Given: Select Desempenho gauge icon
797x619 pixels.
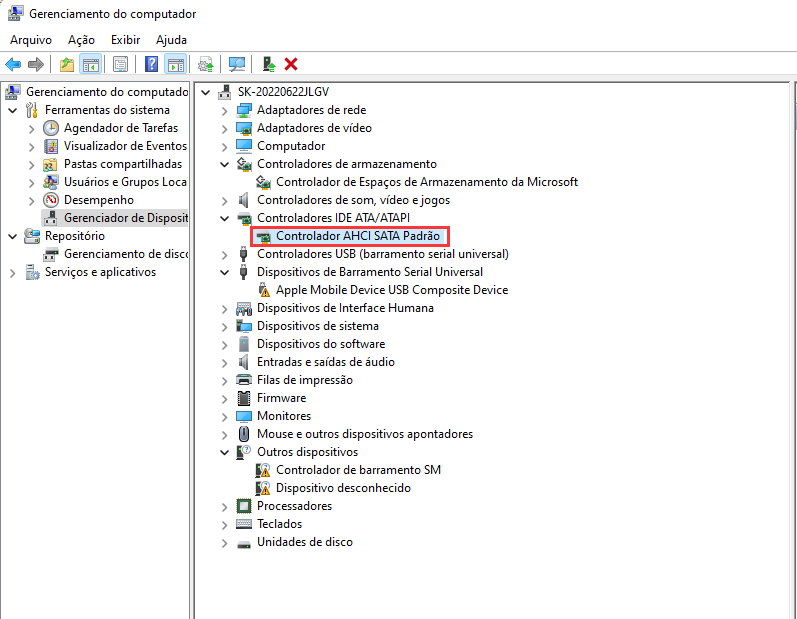Looking at the screenshot, I should [51, 200].
